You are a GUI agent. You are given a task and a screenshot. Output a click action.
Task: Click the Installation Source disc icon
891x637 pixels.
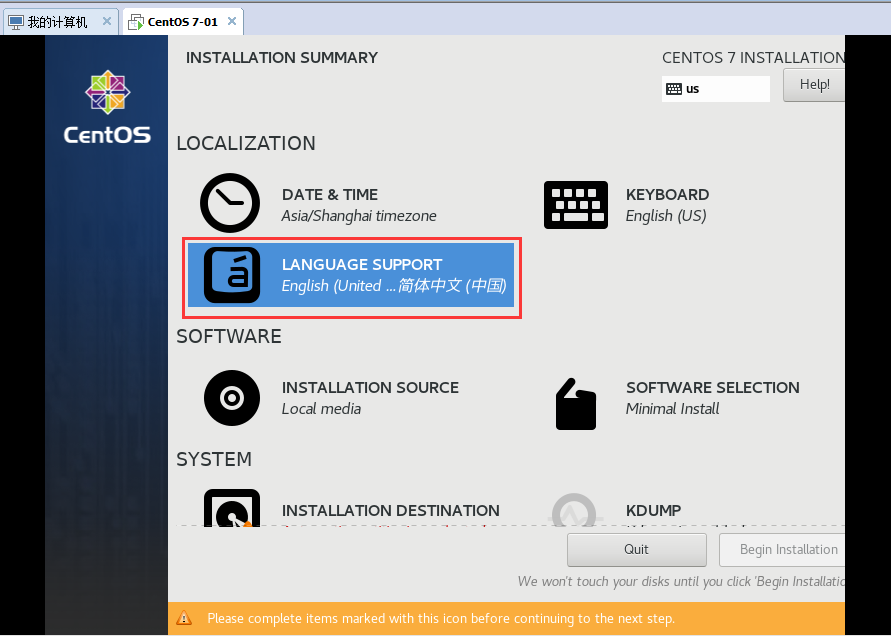coord(232,398)
